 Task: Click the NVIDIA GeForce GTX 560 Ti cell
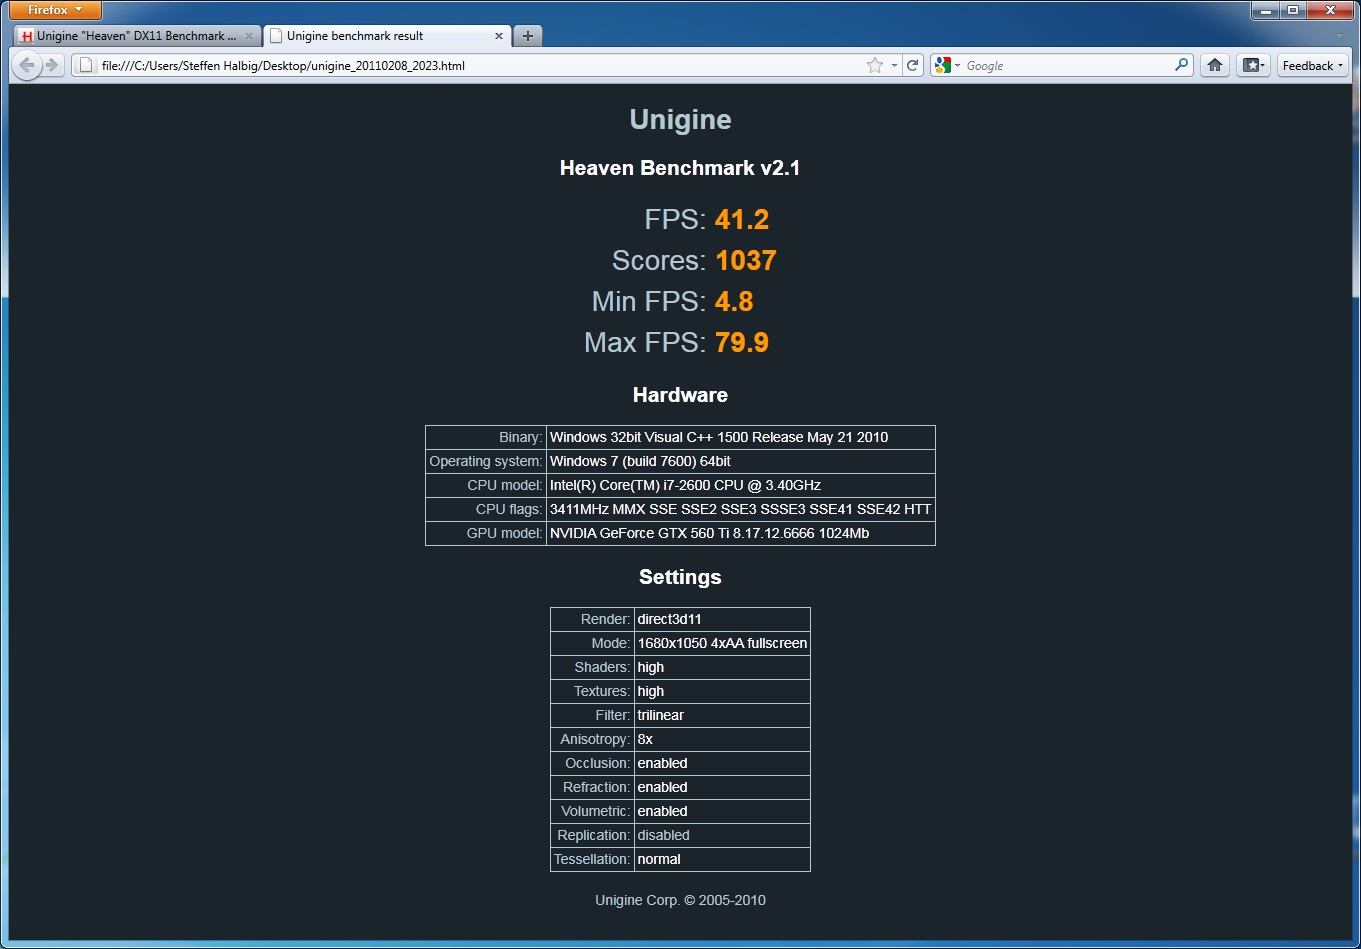coord(740,533)
